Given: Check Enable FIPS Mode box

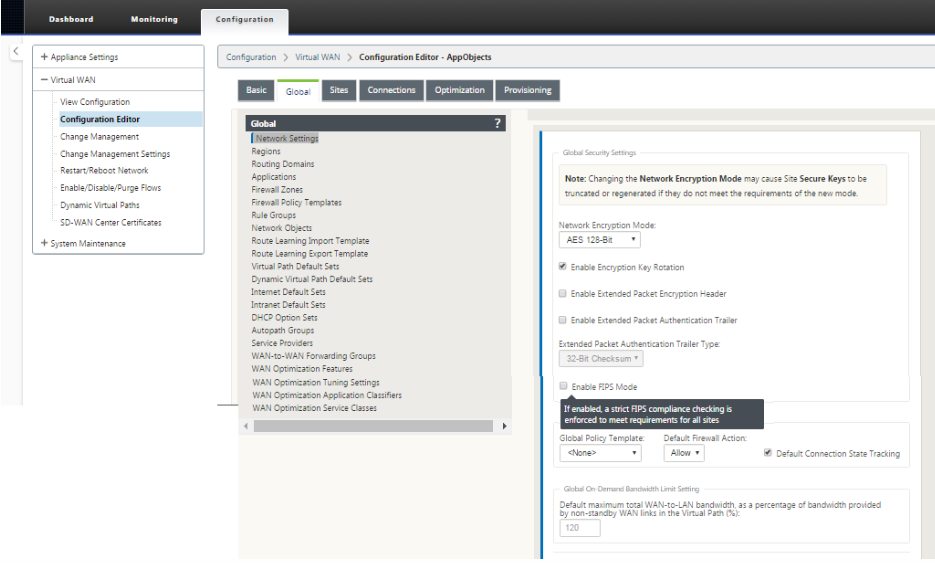Looking at the screenshot, I should (564, 386).
